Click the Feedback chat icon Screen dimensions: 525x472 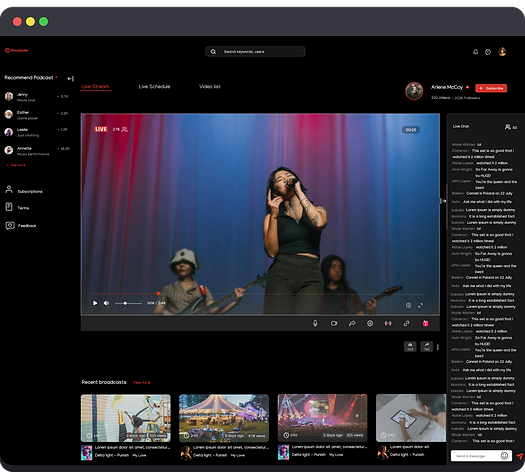[x=10, y=226]
